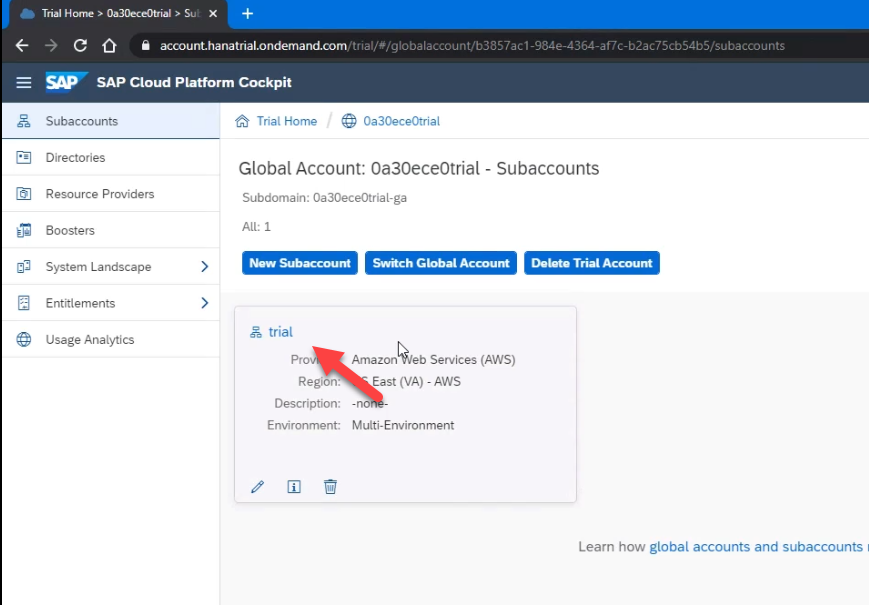The width and height of the screenshot is (869, 605).
Task: Click Delete Trial Account button
Action: 592,263
